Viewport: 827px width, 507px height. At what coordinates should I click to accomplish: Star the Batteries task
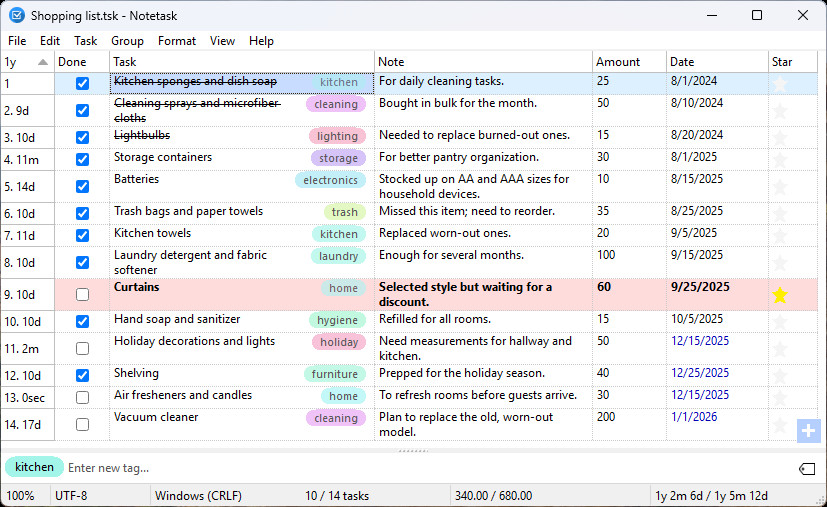click(x=780, y=187)
